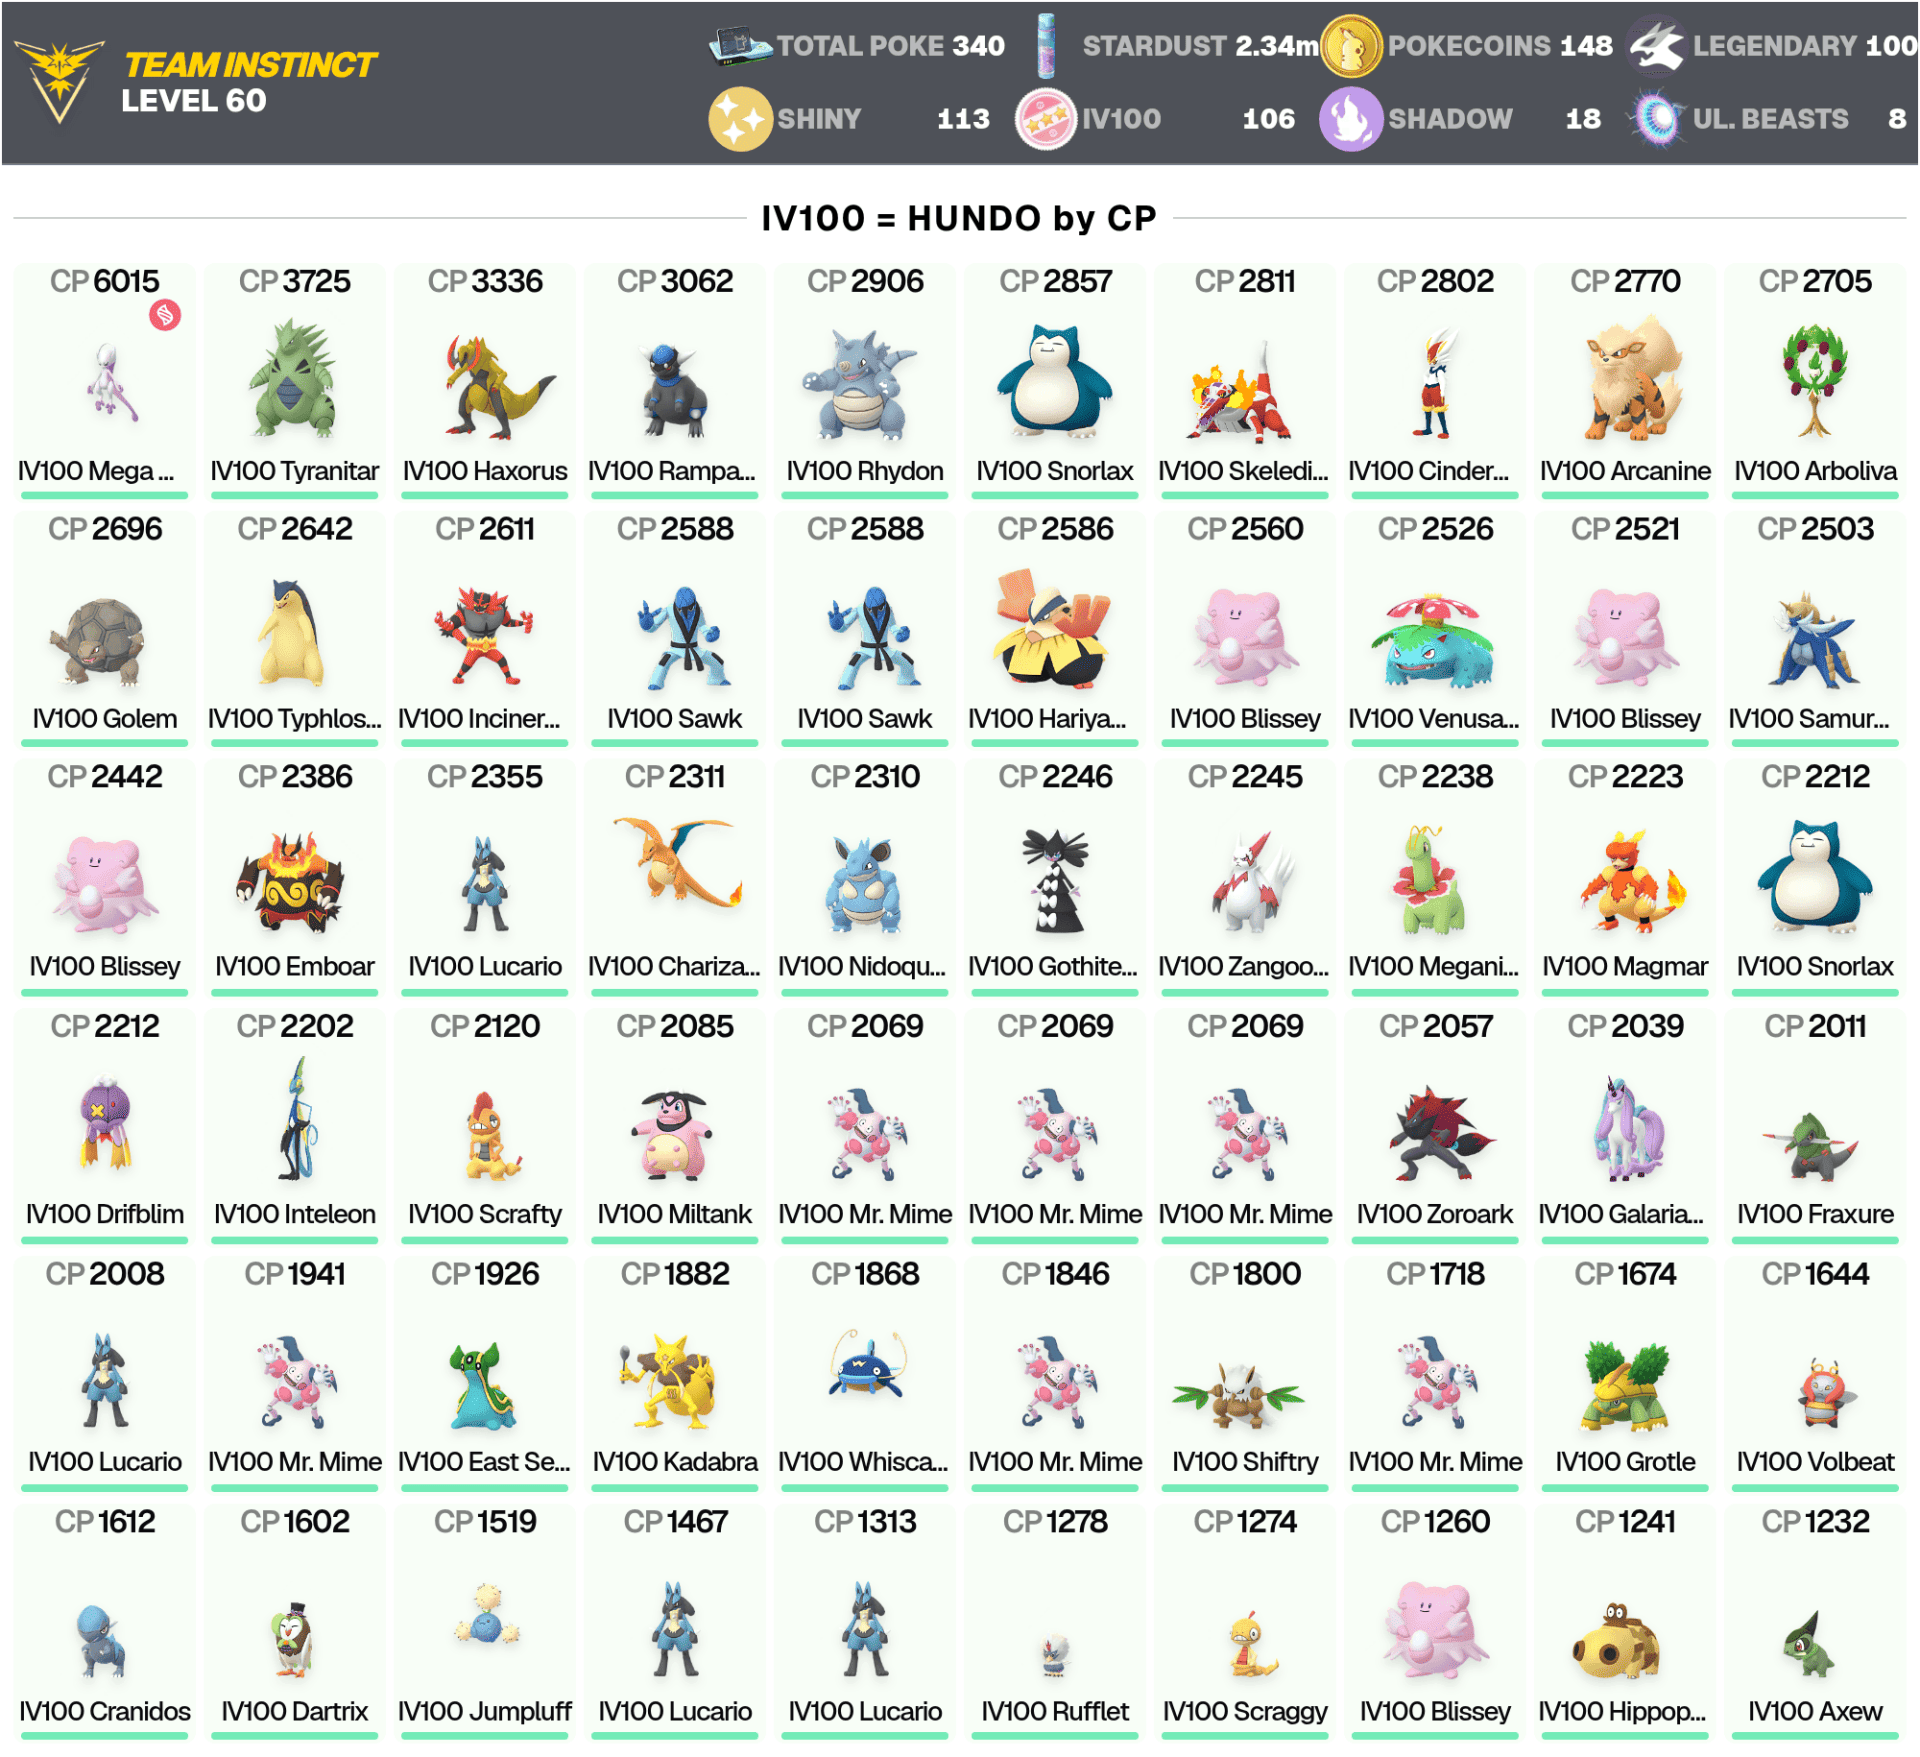Click the 'IV100 Hippop...' name label
The image size is (1920, 1757).
click(1622, 1711)
